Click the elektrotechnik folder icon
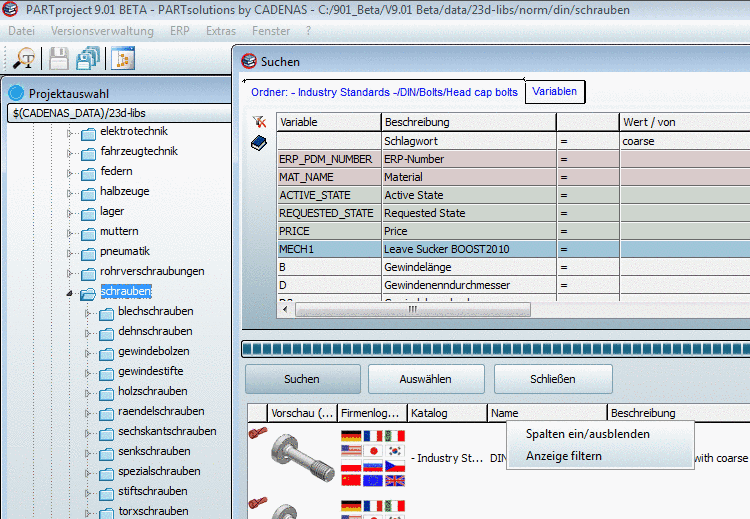750x519 pixels. (x=88, y=133)
